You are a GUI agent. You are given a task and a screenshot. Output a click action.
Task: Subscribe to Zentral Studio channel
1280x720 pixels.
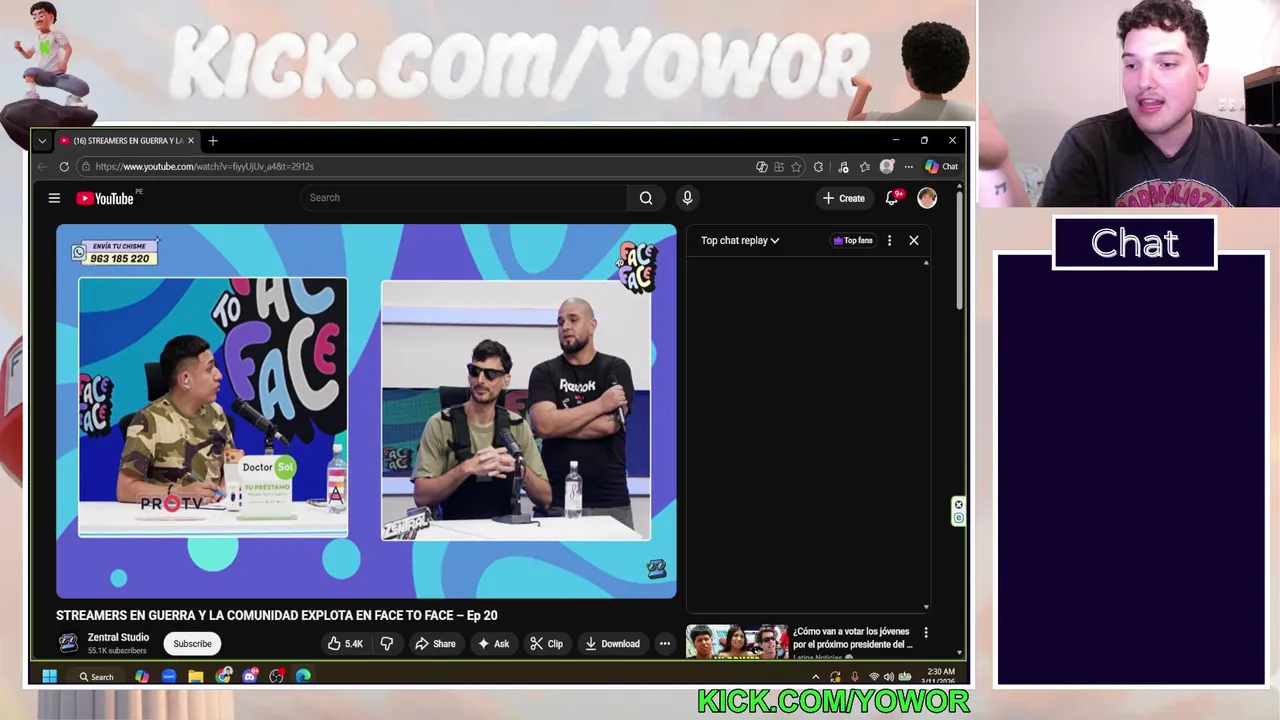[x=192, y=644]
